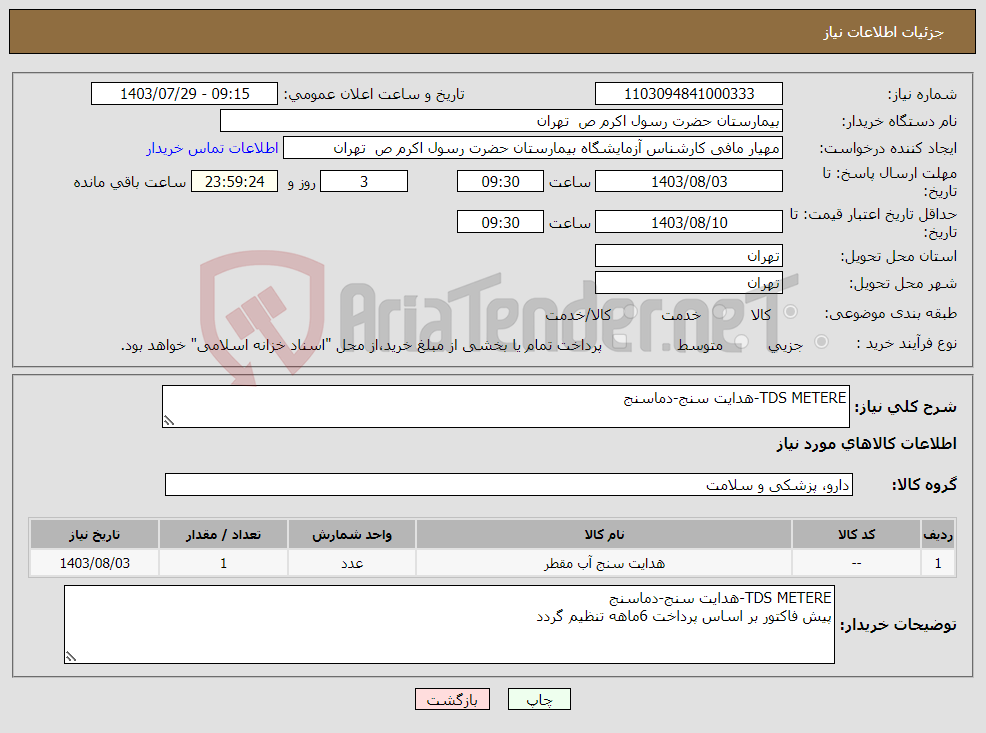Click delivery province تهران field
Viewport: 986px width, 733px height.
[x=689, y=256]
